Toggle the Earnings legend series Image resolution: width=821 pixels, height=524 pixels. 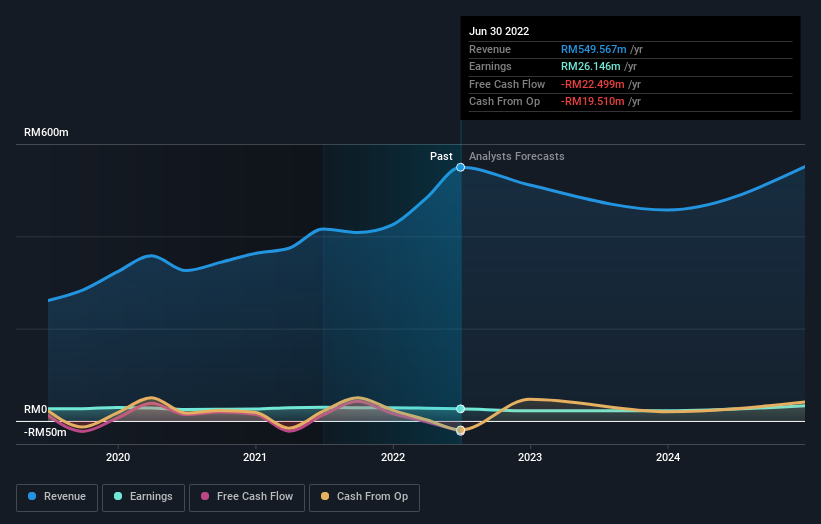coord(143,497)
